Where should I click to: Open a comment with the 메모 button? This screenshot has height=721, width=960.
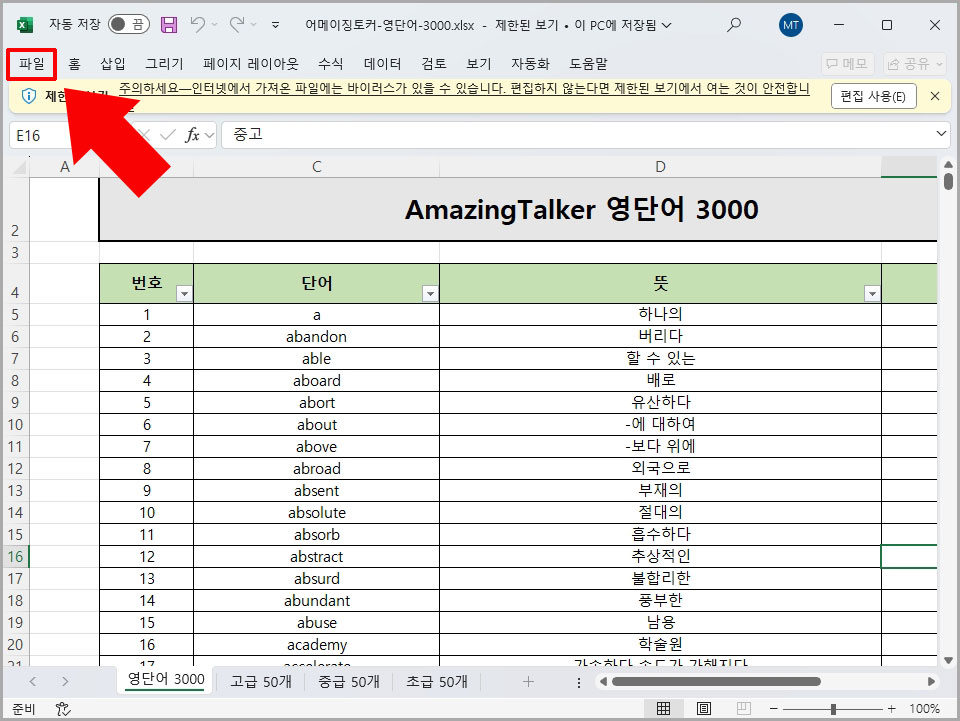point(847,63)
